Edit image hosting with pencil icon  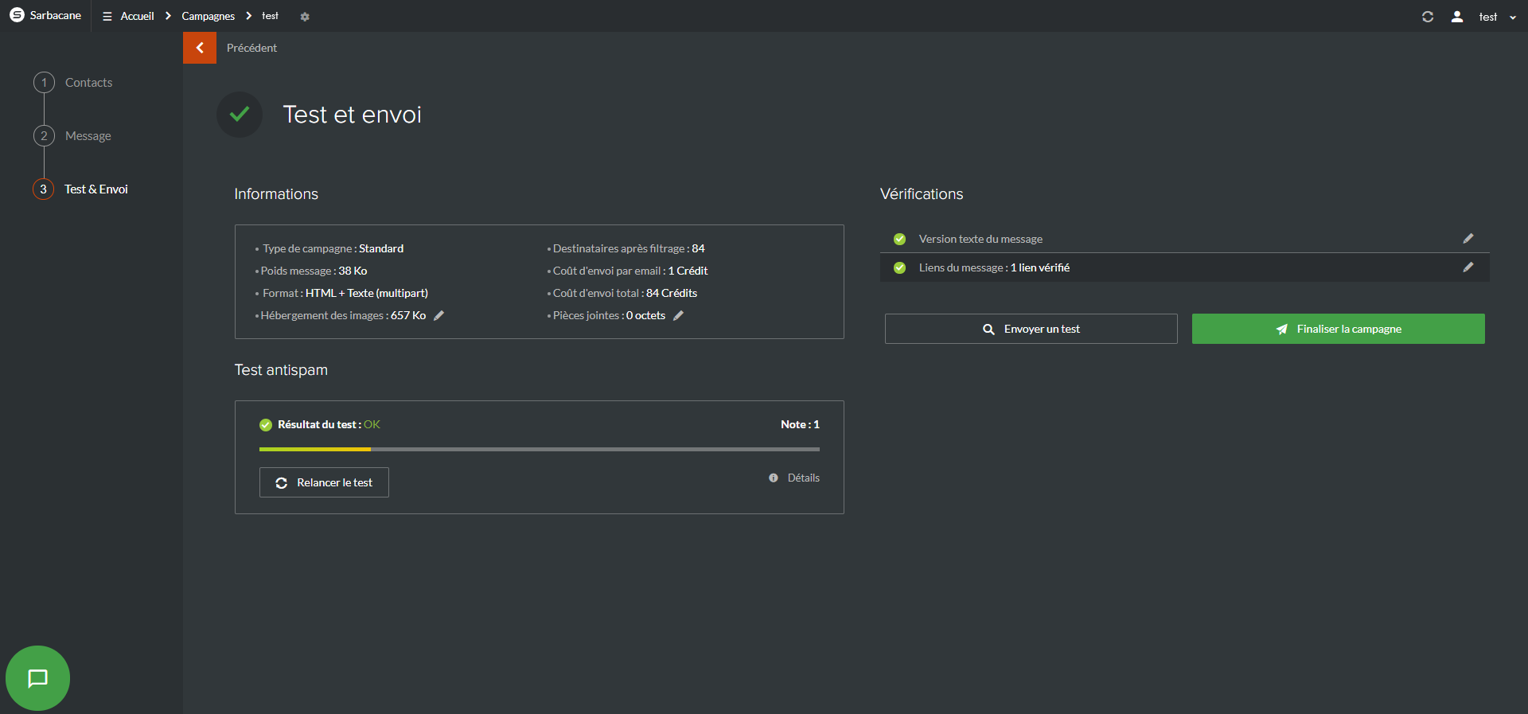point(439,316)
